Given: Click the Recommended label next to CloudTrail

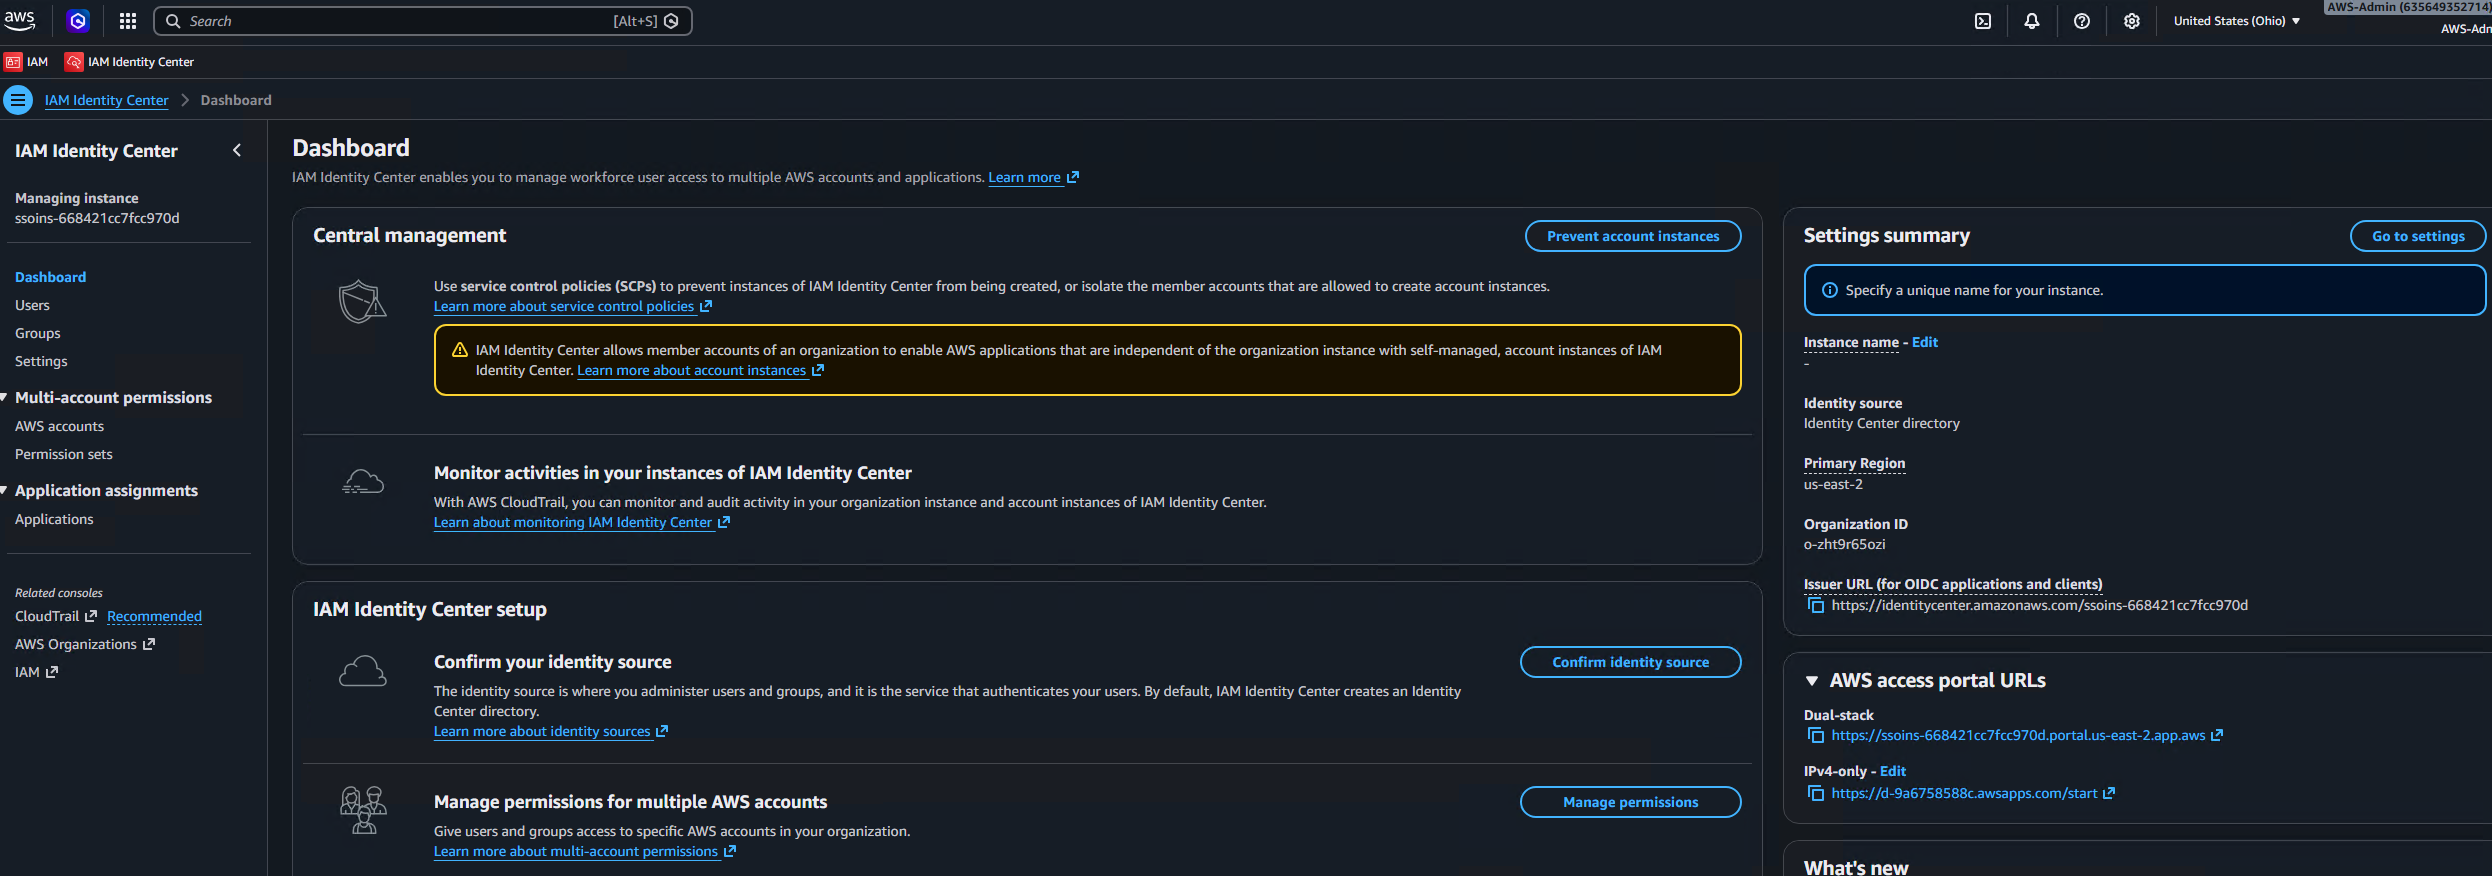Looking at the screenshot, I should (x=154, y=616).
